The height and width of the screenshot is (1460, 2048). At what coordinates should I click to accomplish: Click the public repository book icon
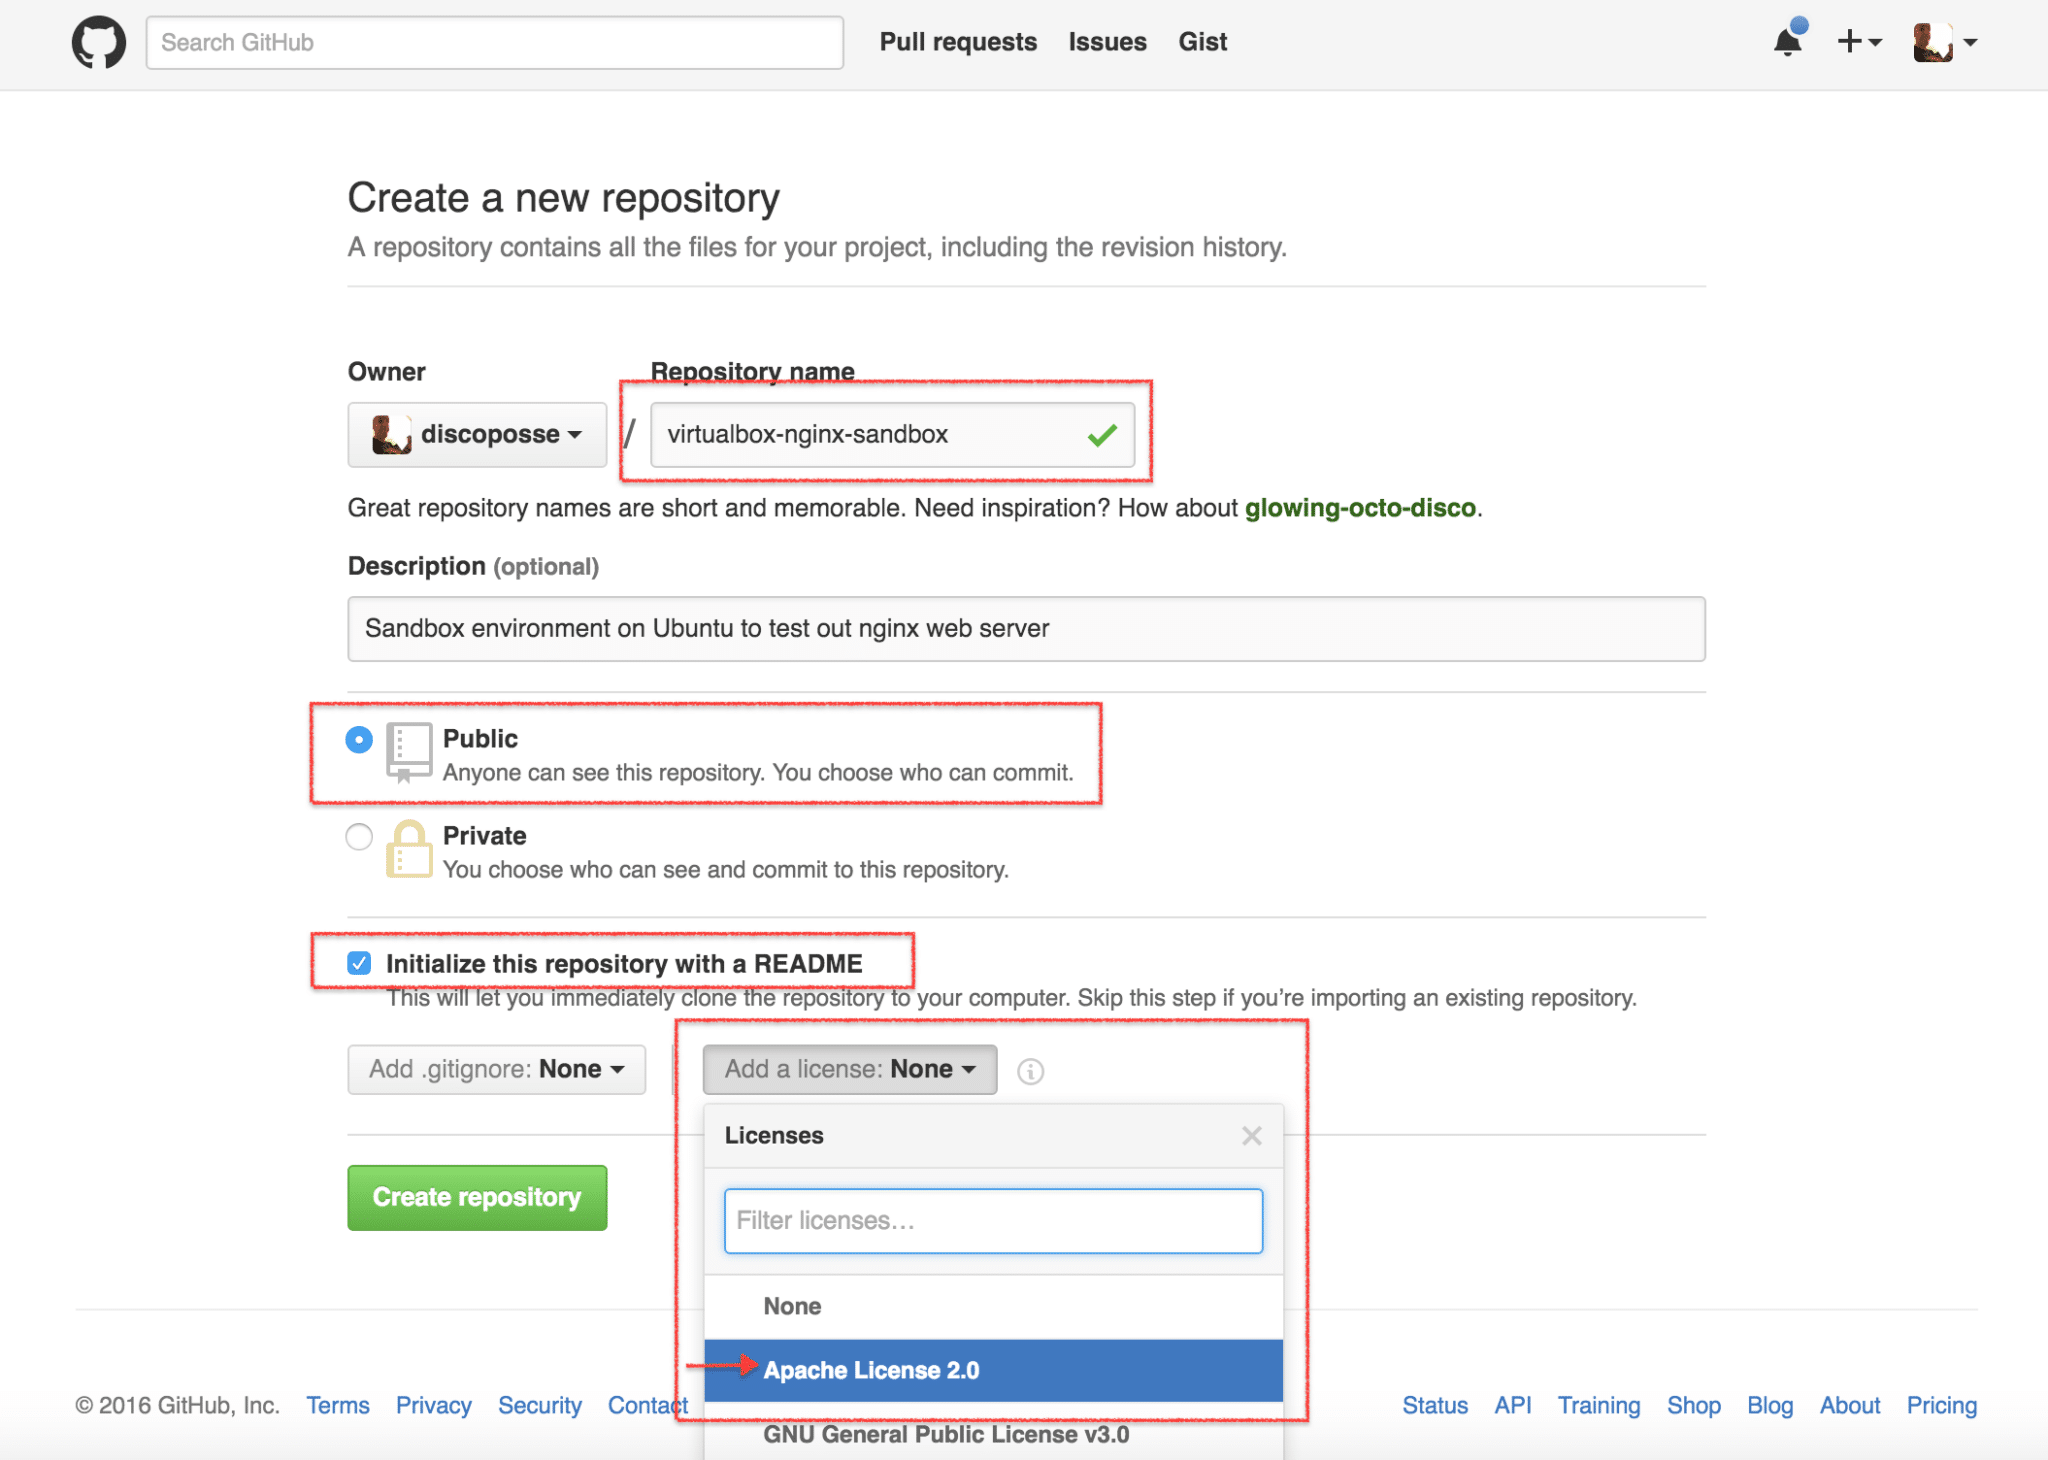coord(409,752)
